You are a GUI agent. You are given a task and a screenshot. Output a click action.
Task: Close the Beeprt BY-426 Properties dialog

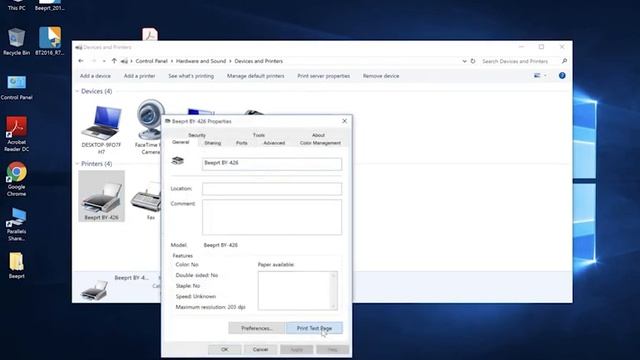coord(344,121)
